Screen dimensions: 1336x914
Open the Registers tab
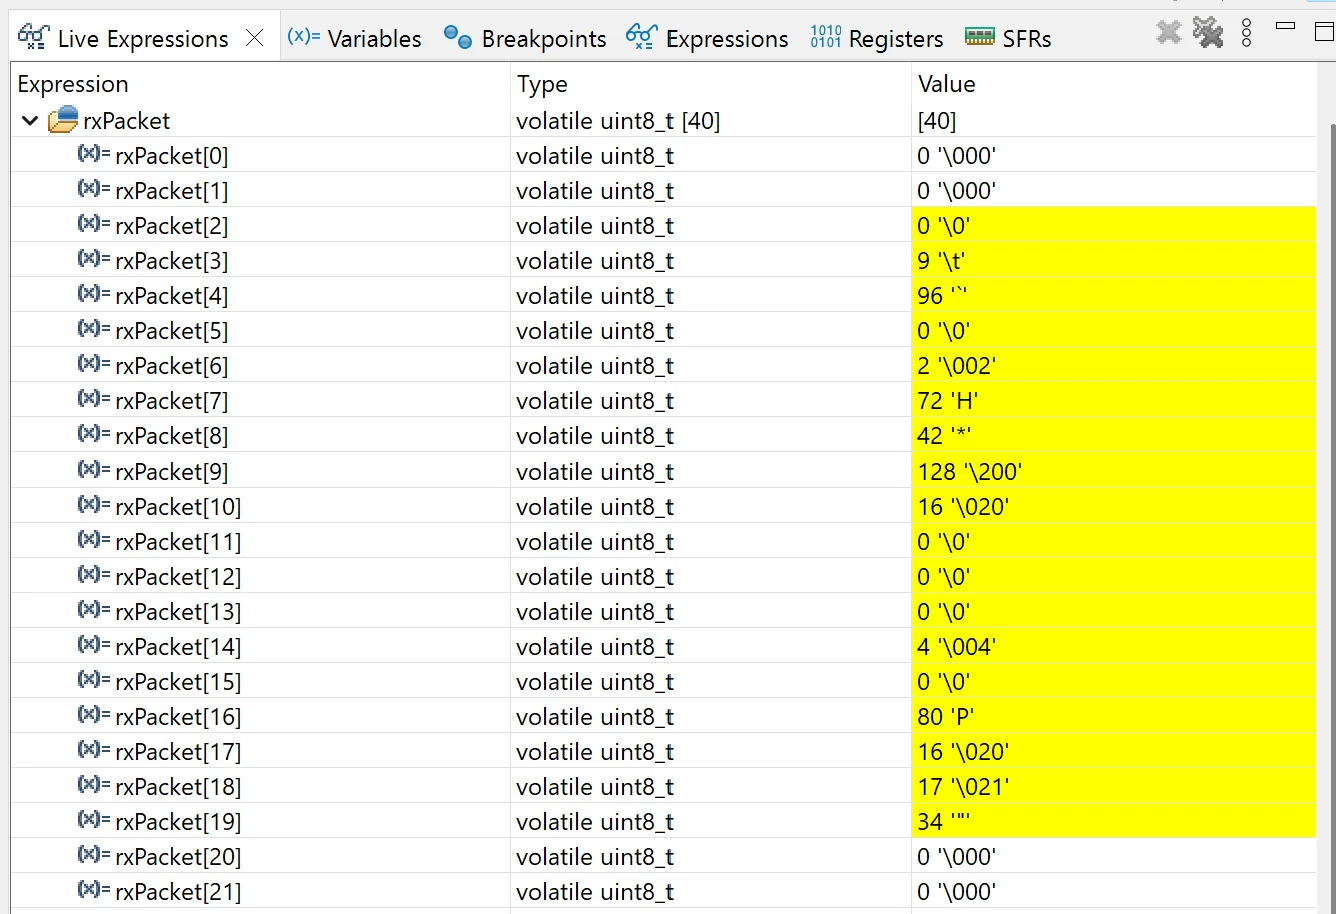(895, 38)
